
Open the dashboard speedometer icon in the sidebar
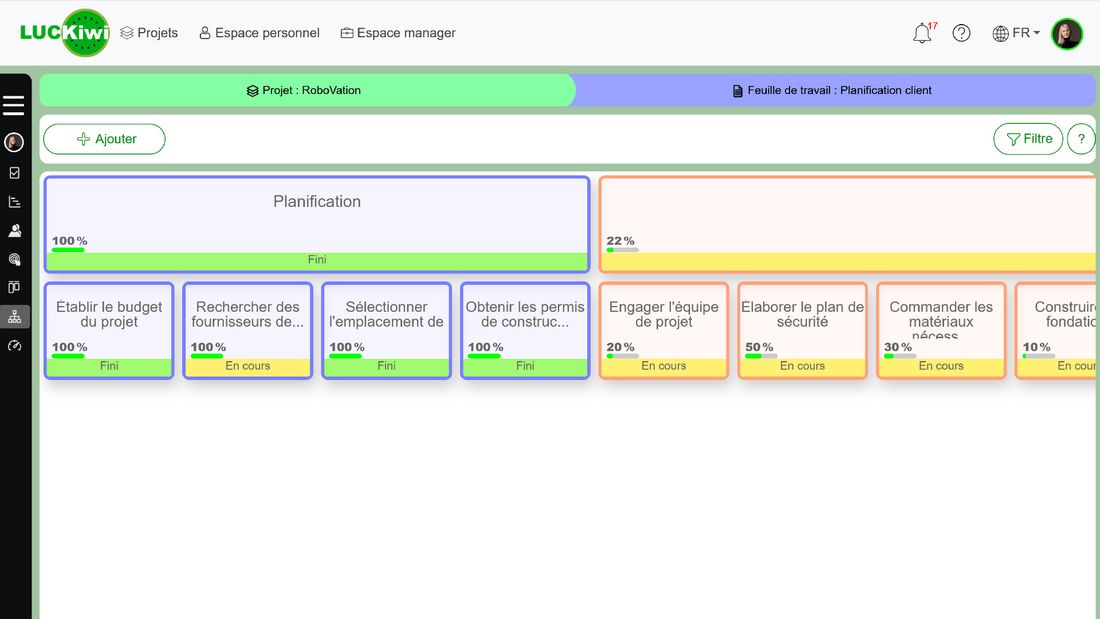[13, 345]
